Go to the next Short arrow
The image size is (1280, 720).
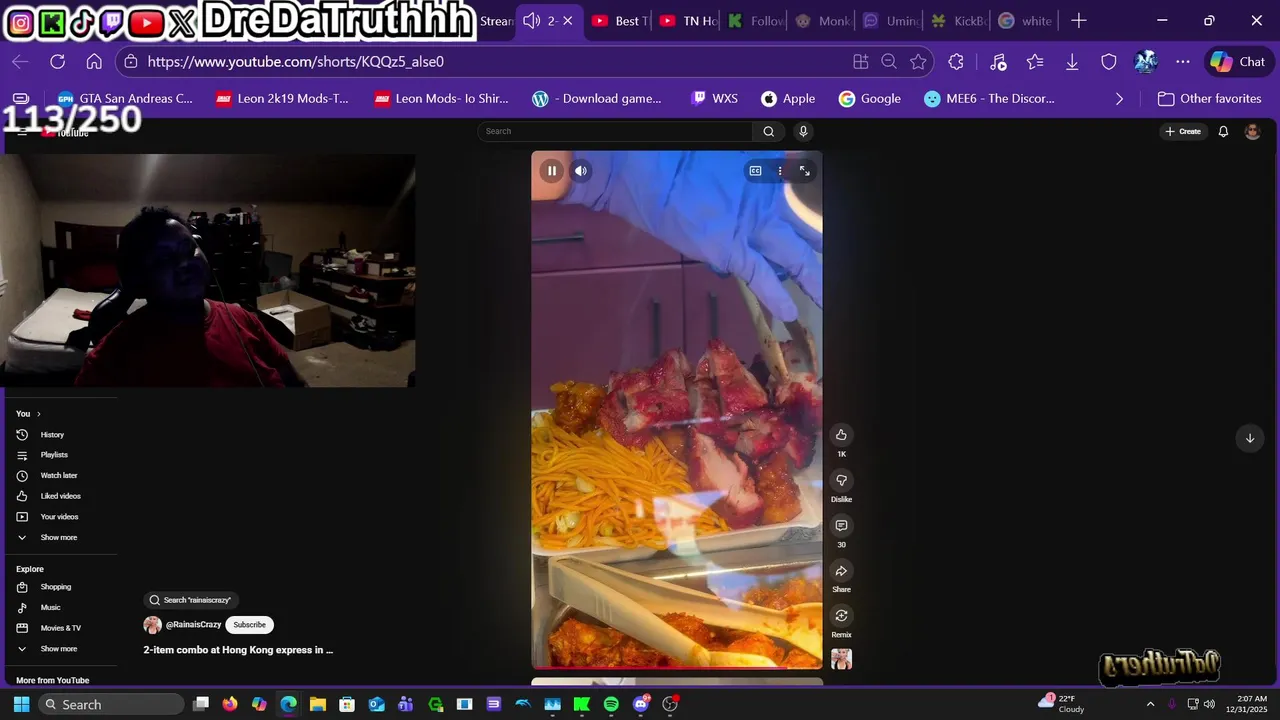coord(1249,438)
